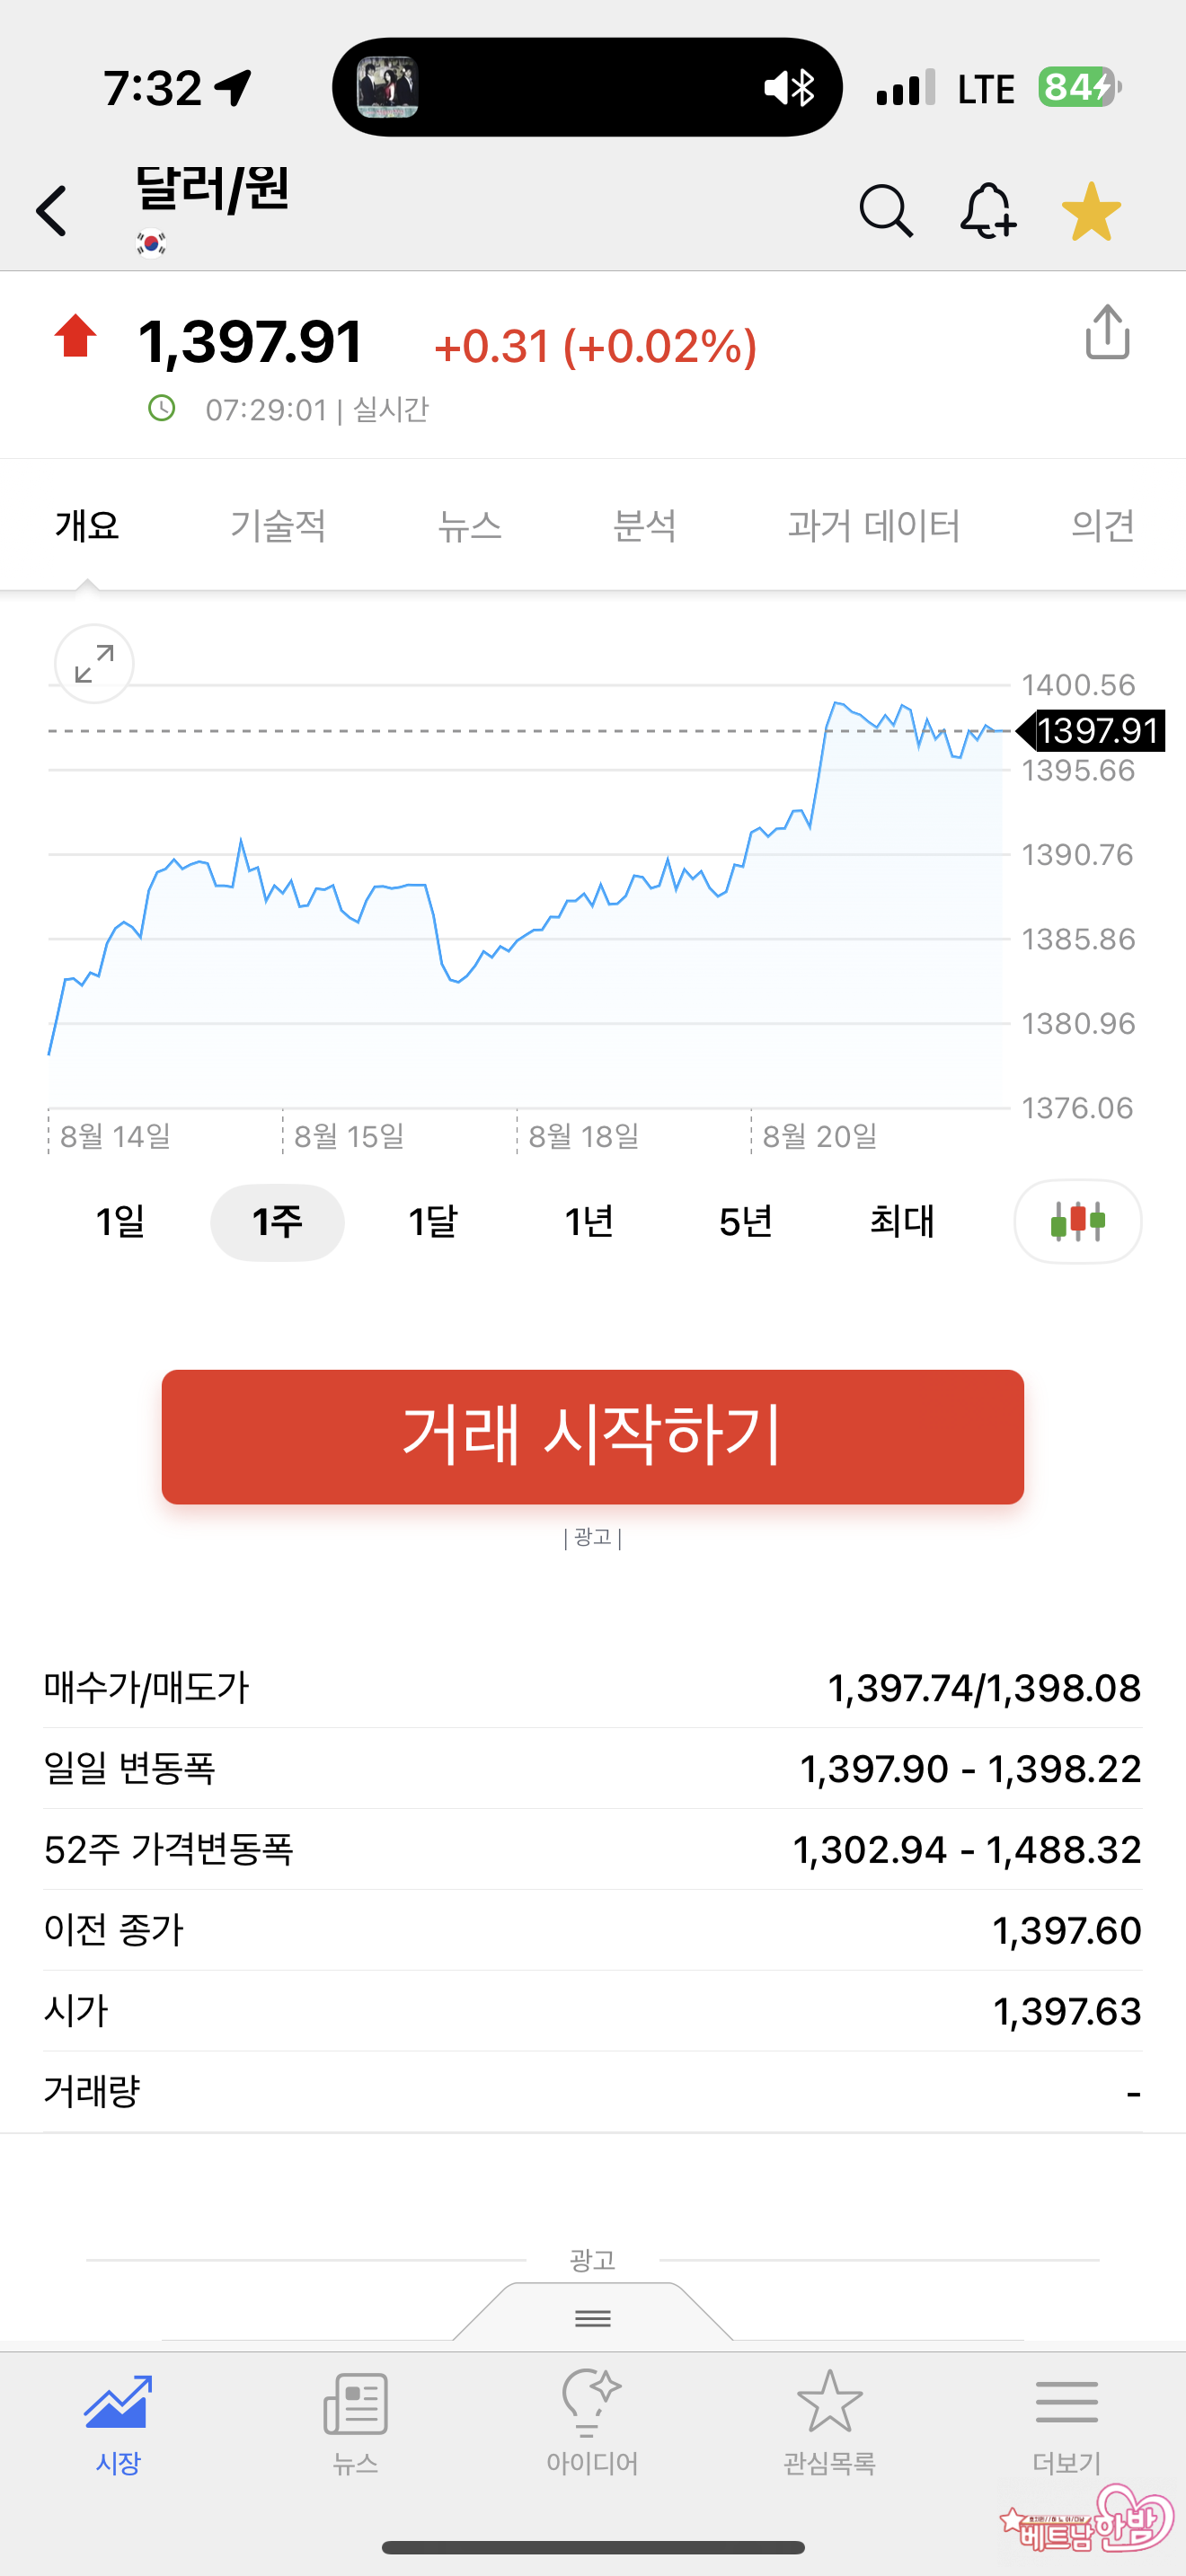Toggle the yellow favorite star
Image resolution: width=1186 pixels, height=2576 pixels.
1091,211
